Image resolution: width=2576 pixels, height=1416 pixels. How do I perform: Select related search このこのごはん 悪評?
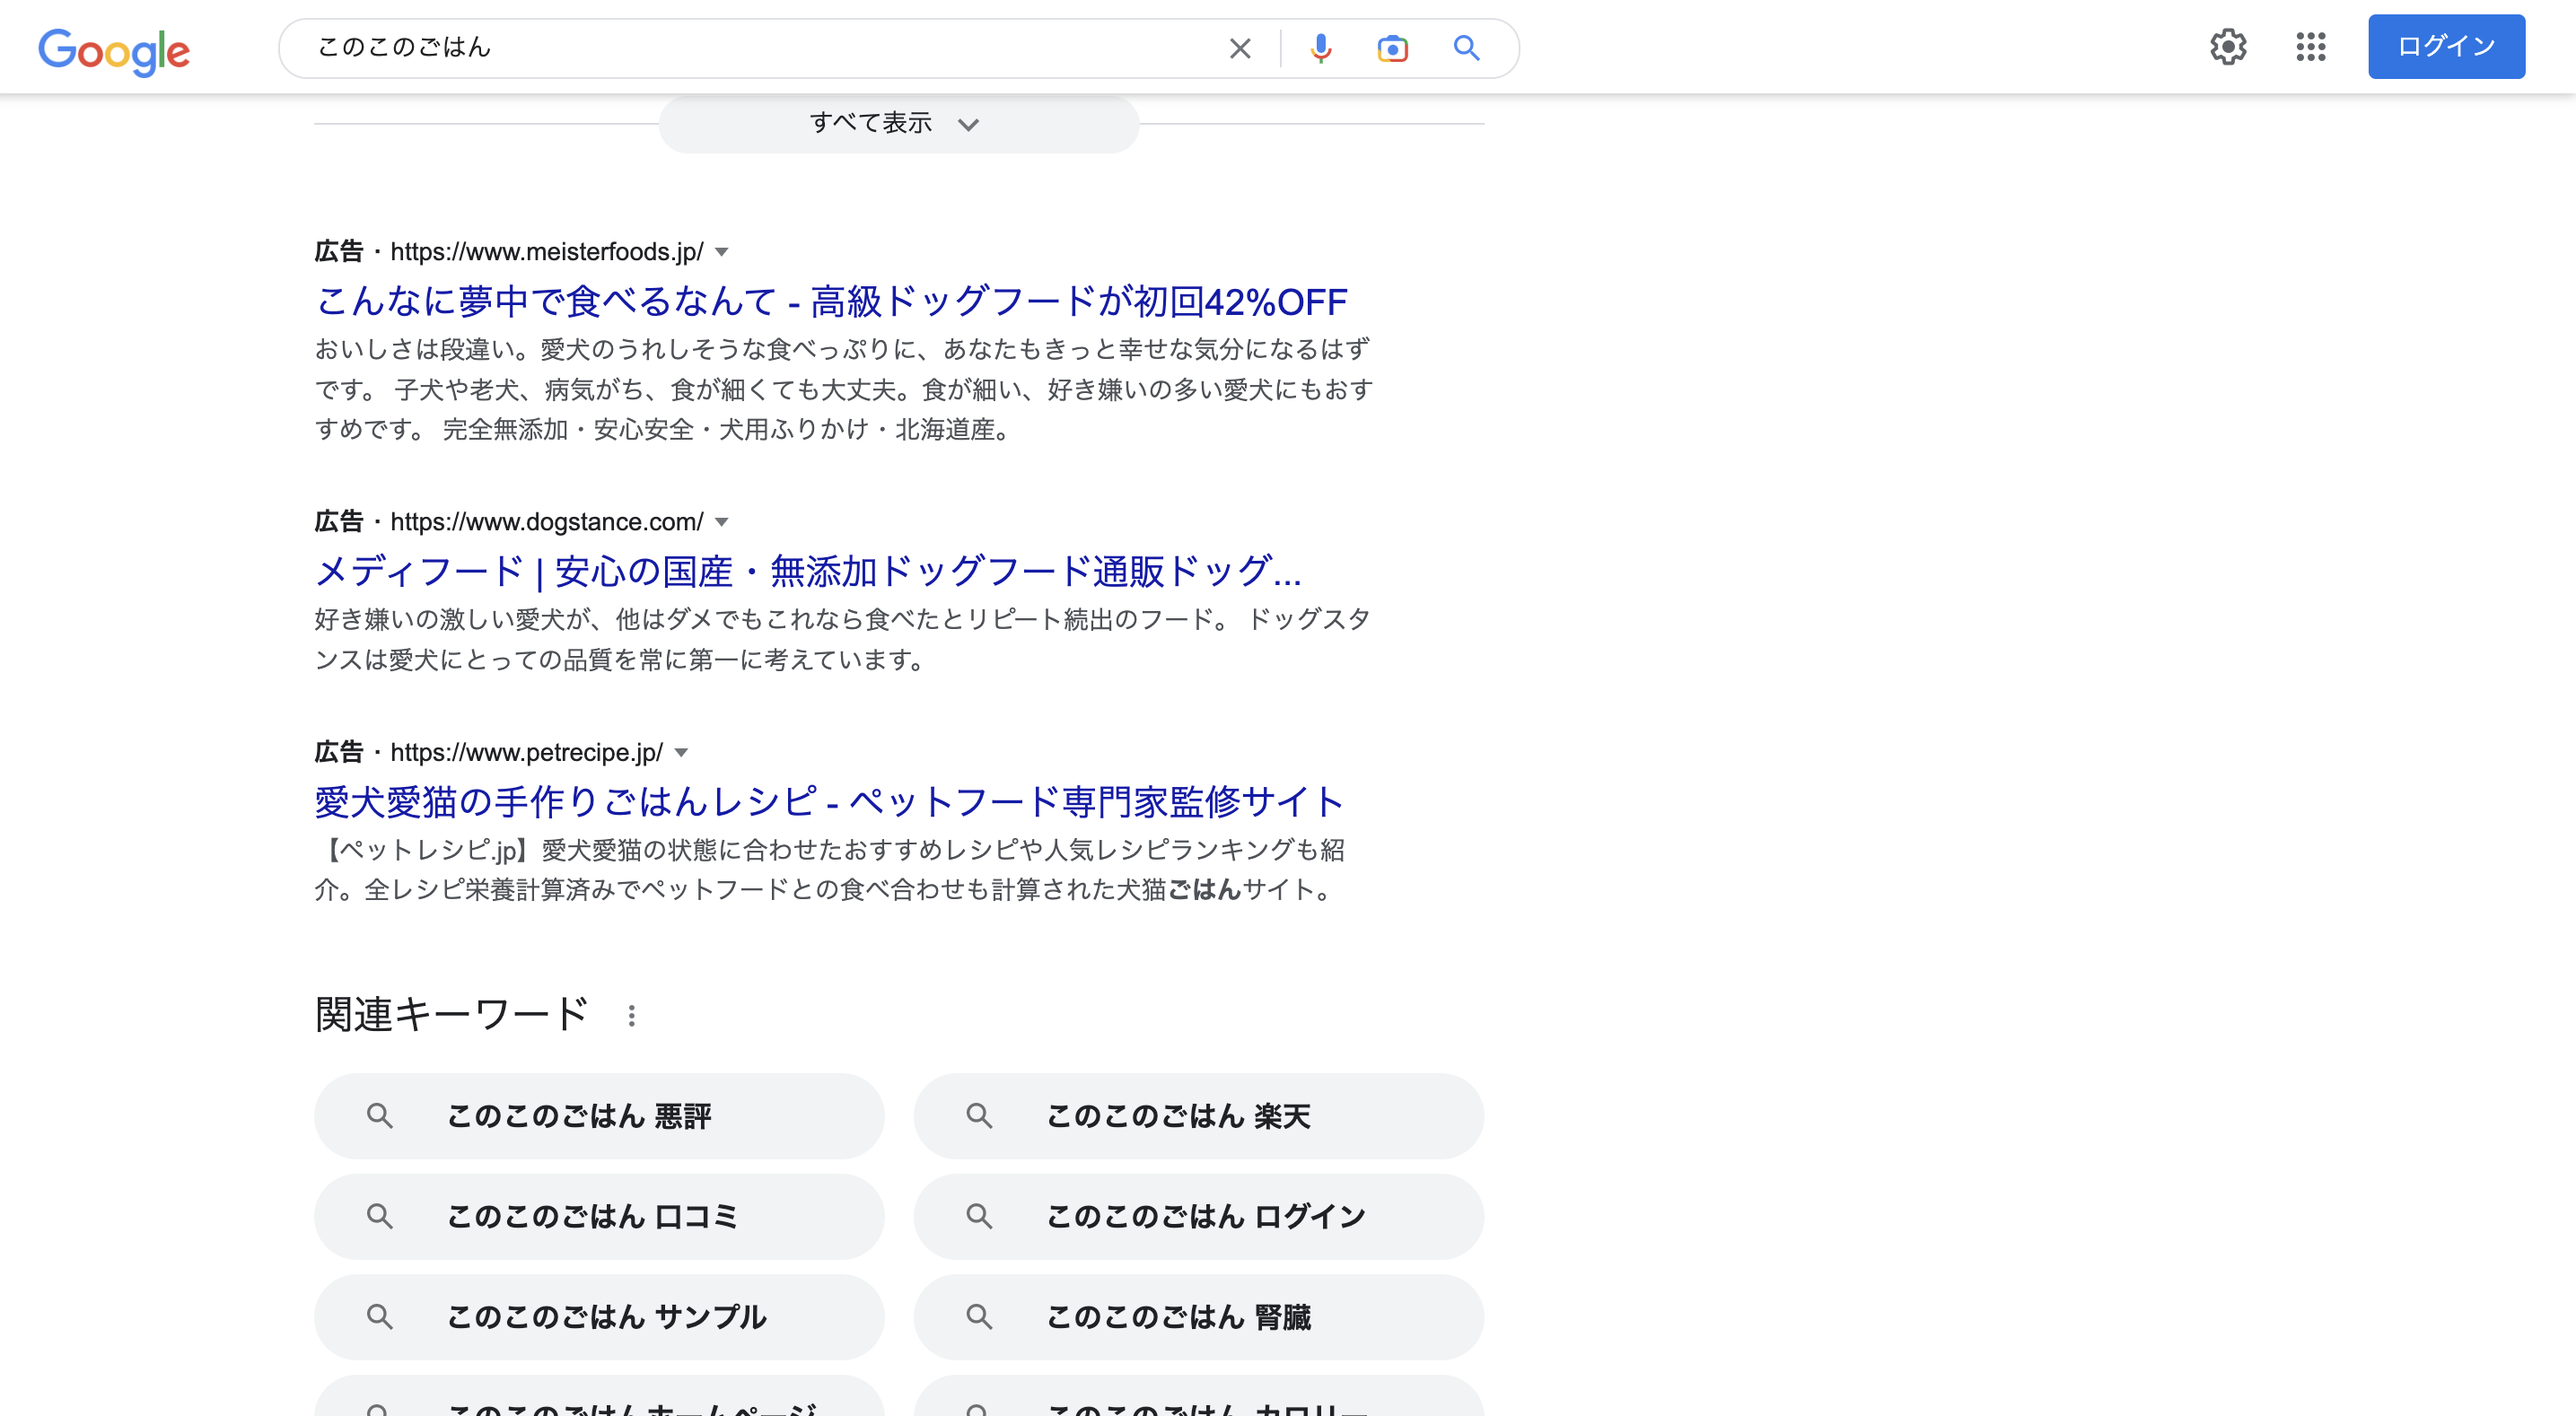[599, 1116]
